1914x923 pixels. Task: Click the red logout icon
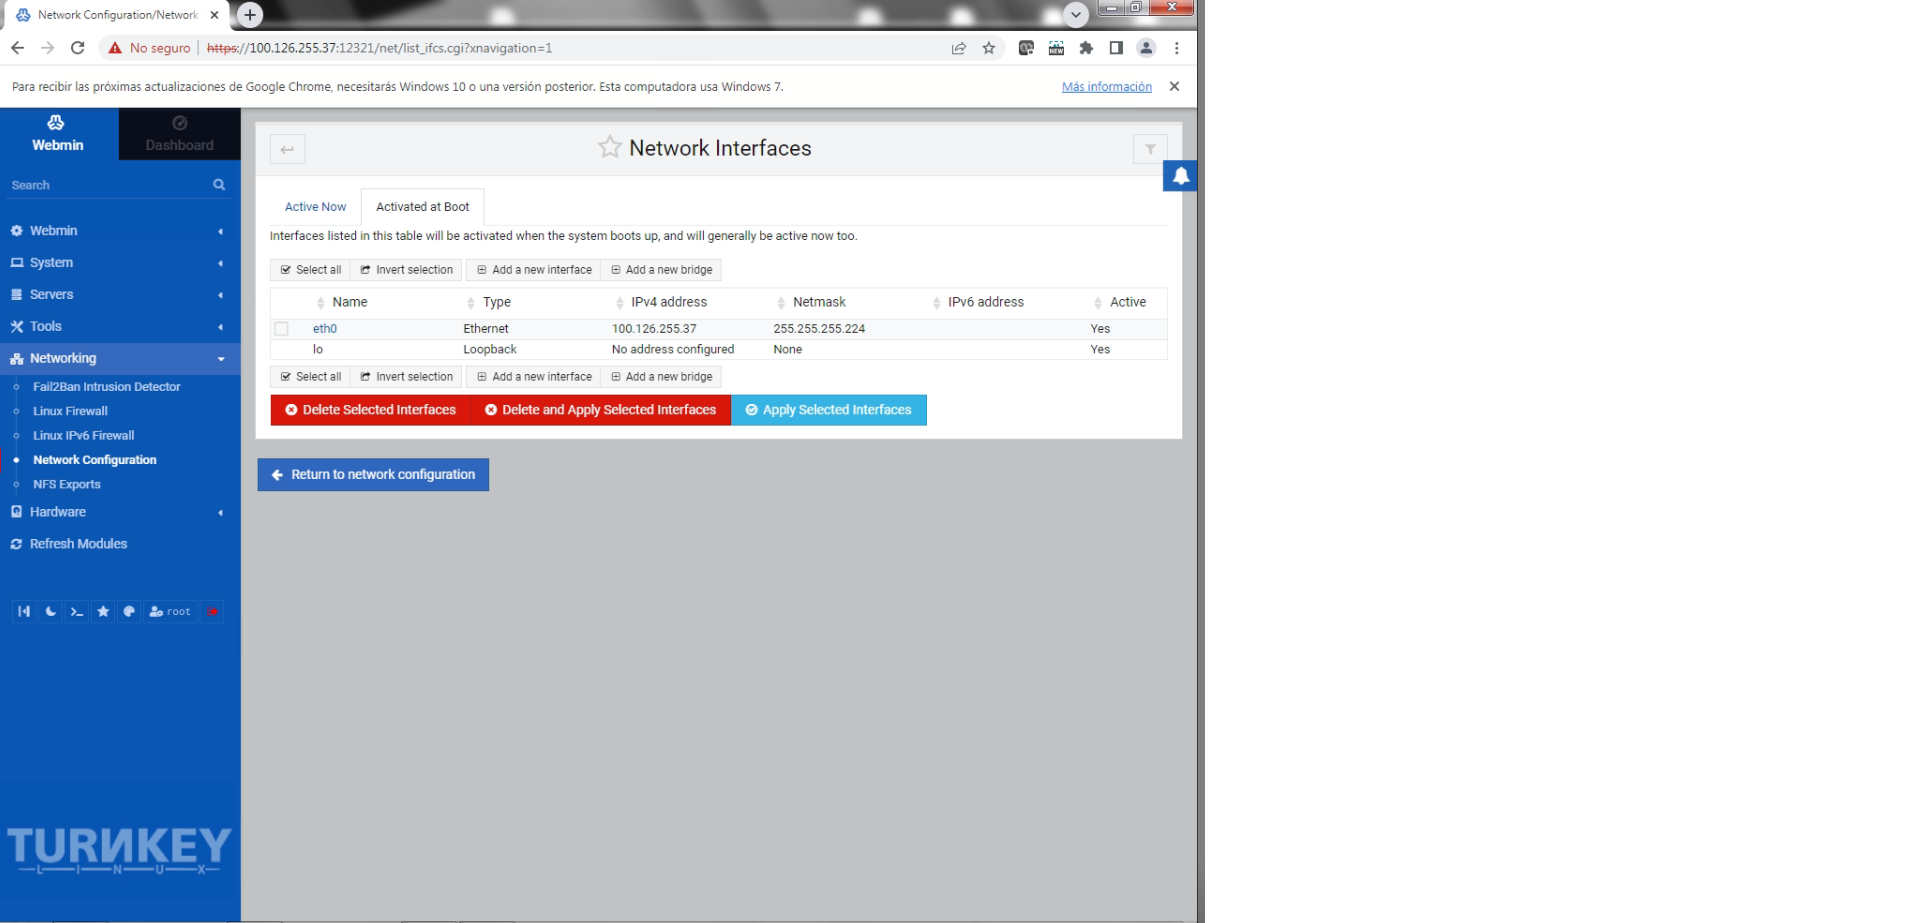(x=212, y=612)
